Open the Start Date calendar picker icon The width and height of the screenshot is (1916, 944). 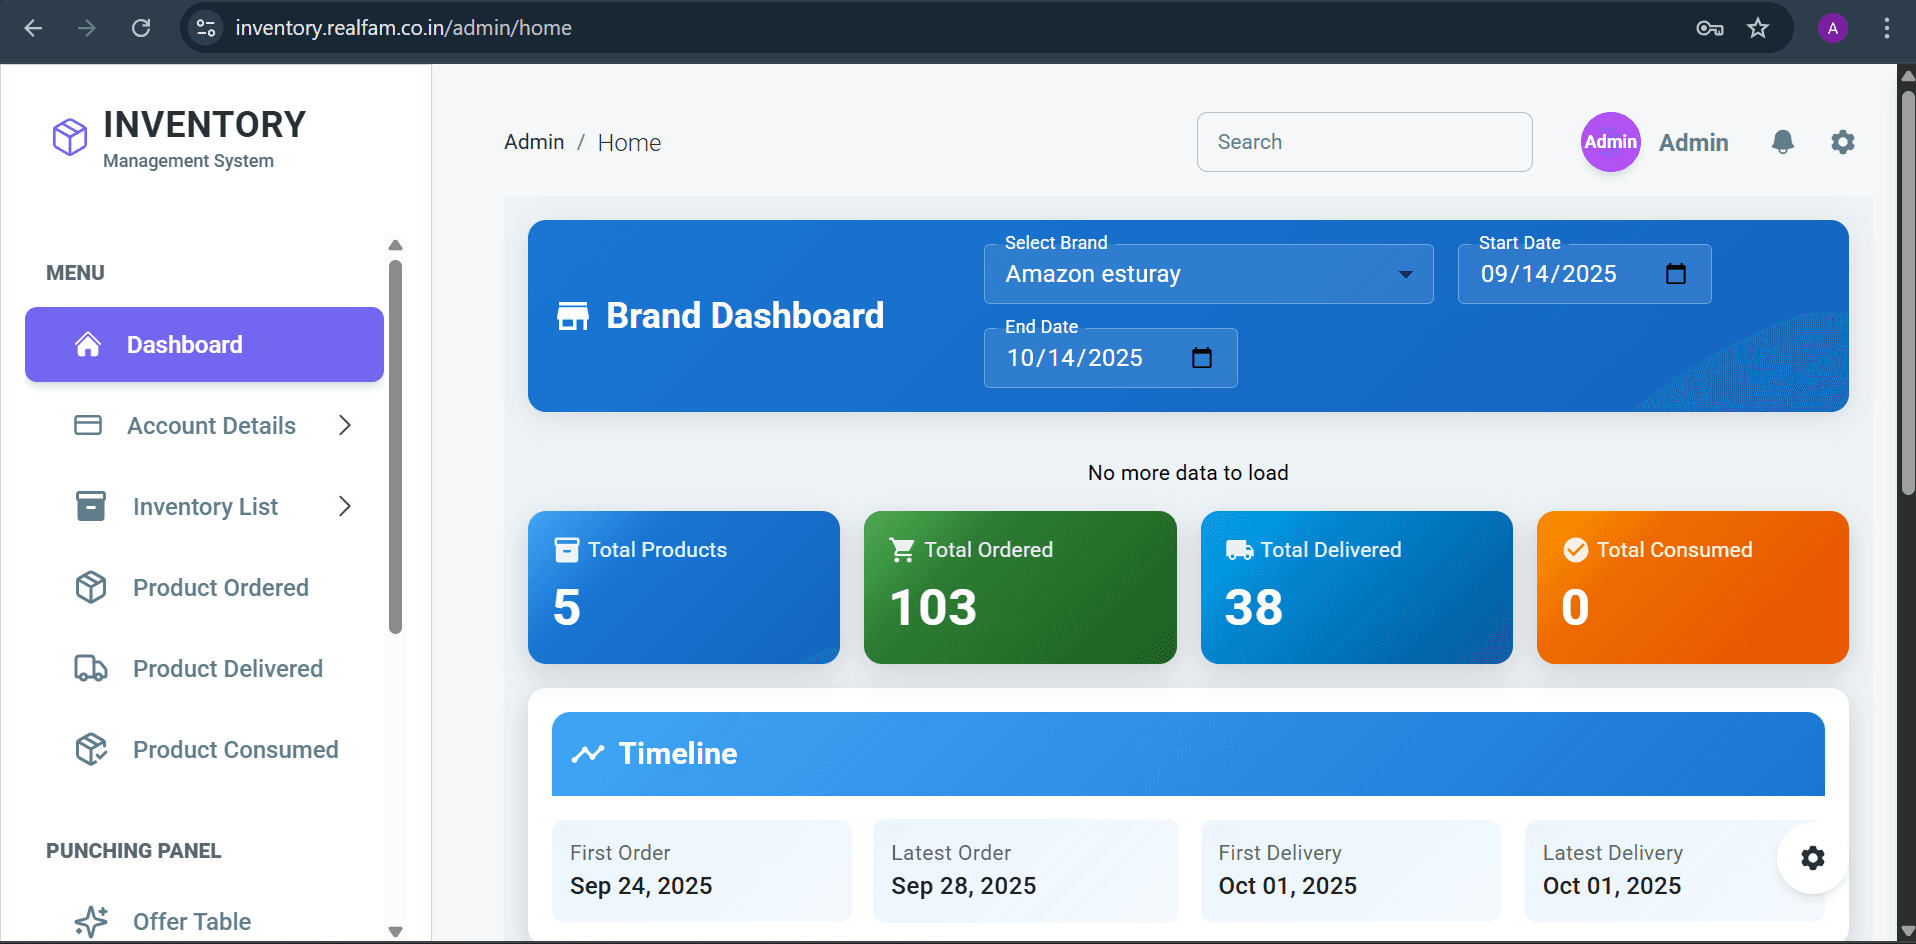pyautogui.click(x=1676, y=274)
